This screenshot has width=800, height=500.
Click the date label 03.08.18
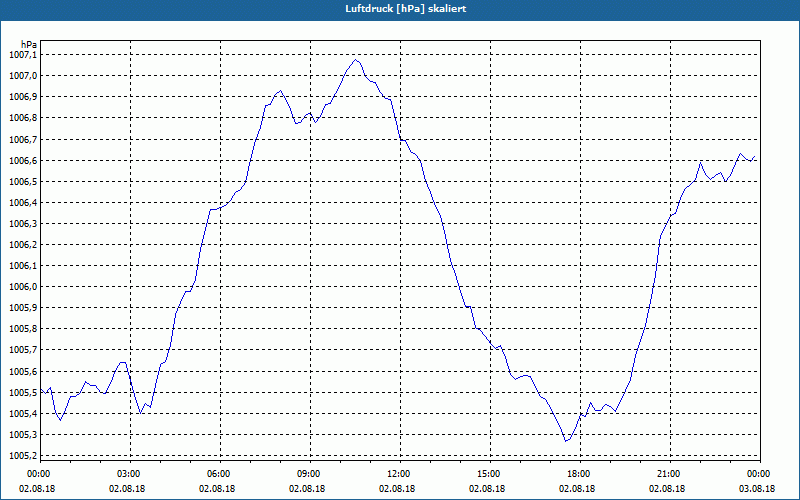click(x=757, y=489)
